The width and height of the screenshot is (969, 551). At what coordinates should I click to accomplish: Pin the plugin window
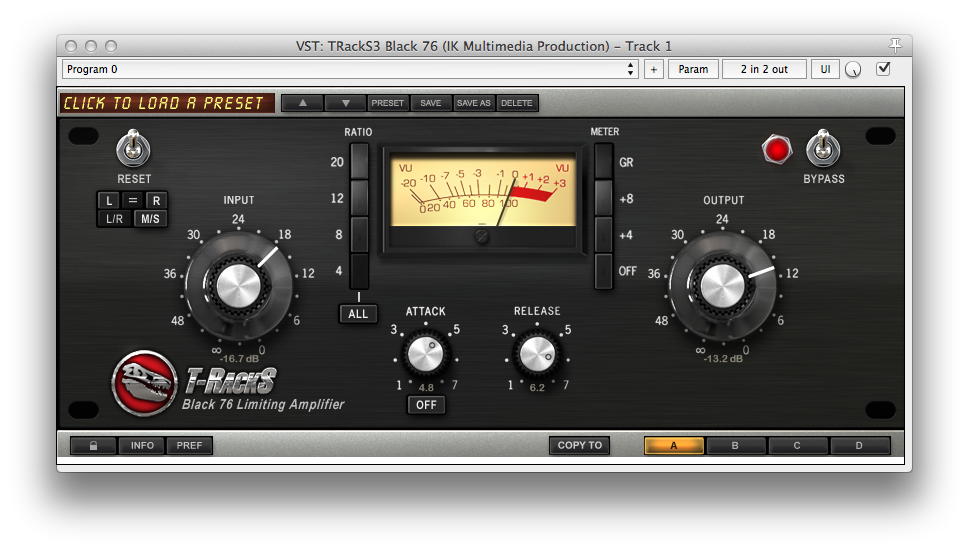coord(895,45)
